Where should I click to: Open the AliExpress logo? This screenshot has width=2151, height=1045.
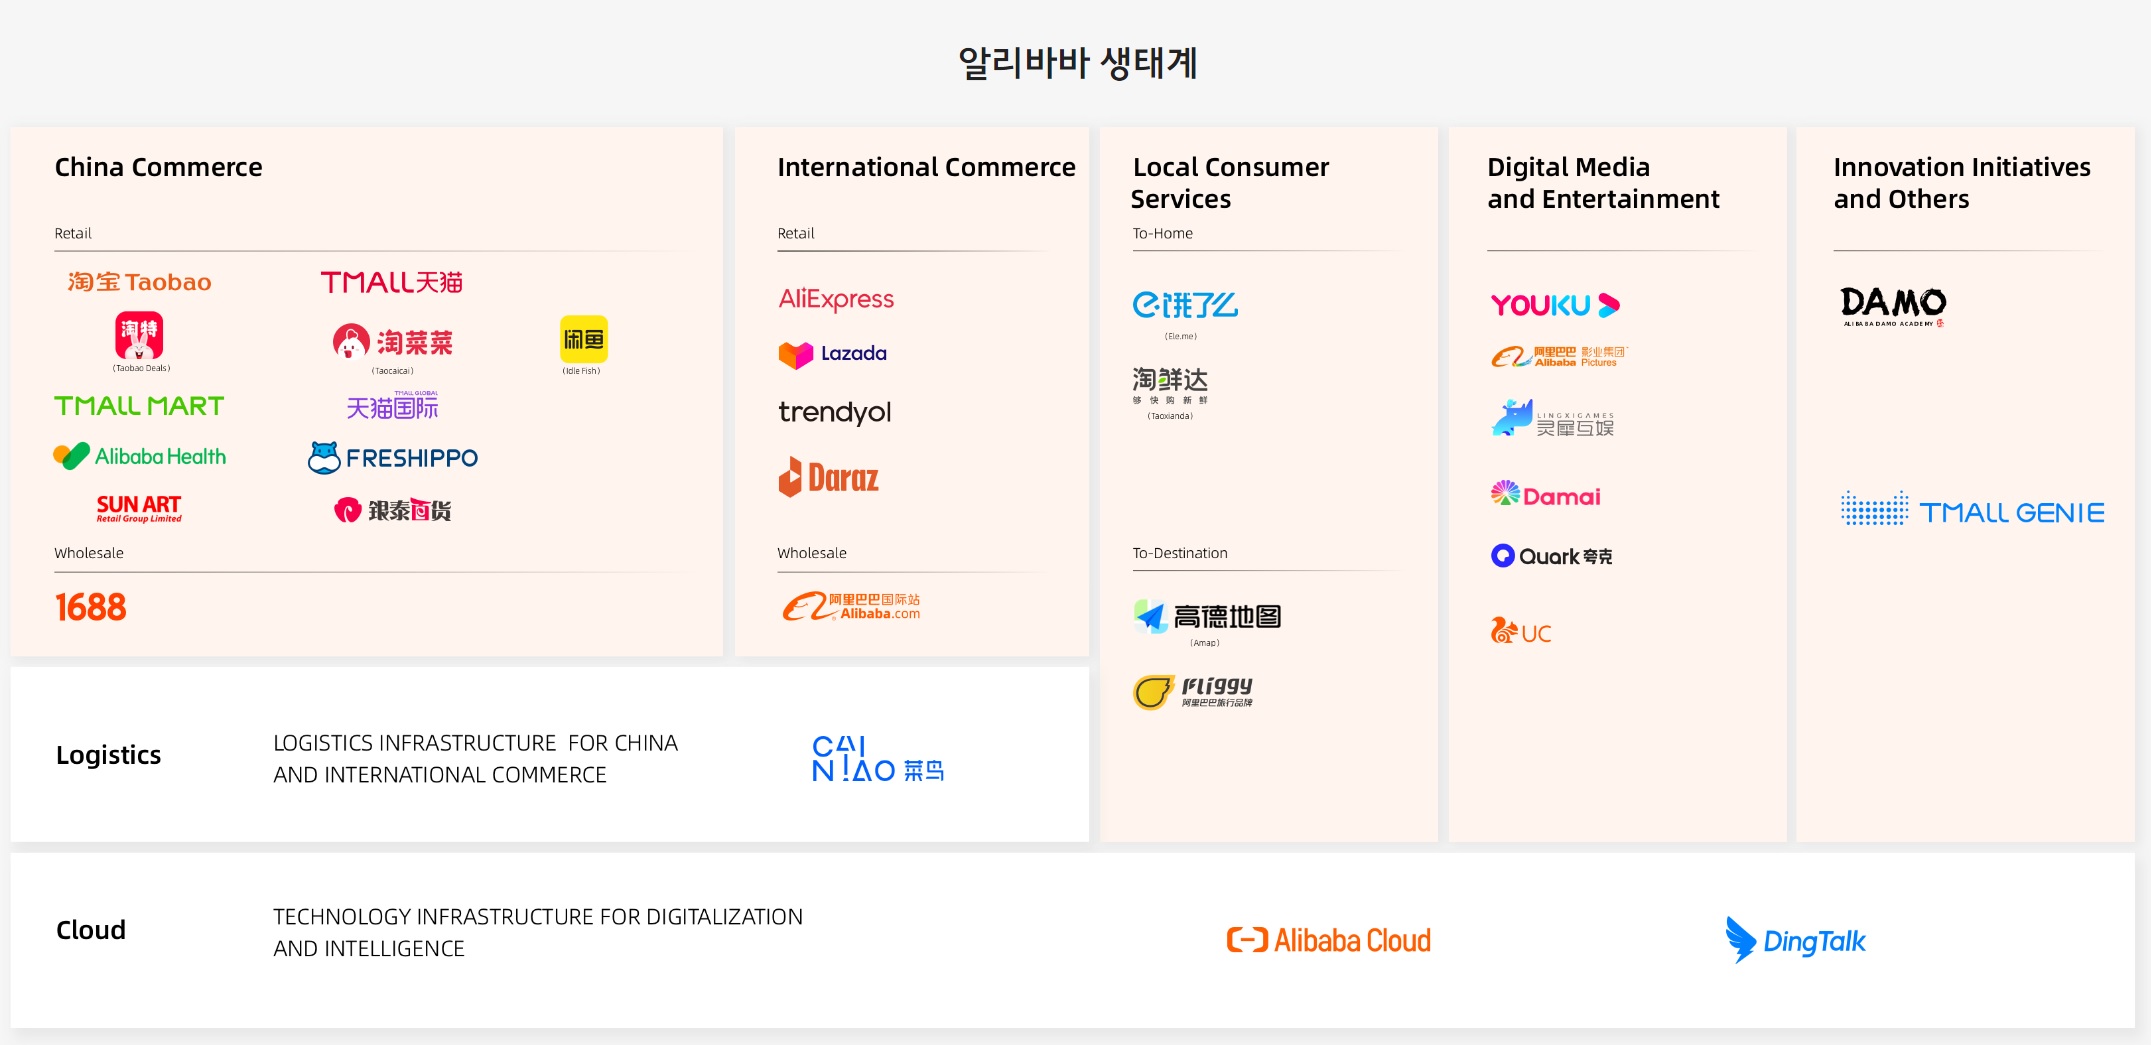point(836,299)
